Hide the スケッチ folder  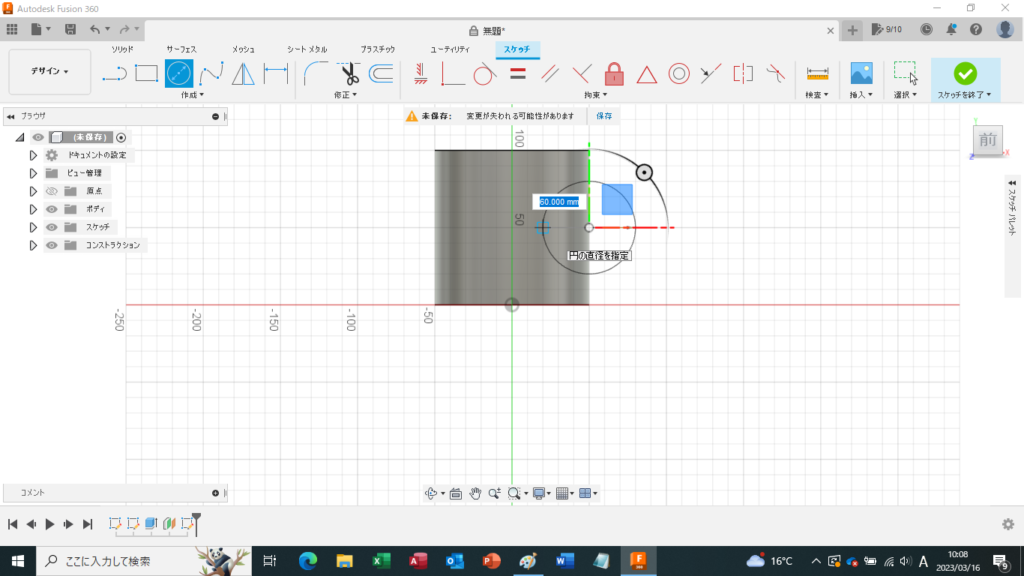(52, 227)
